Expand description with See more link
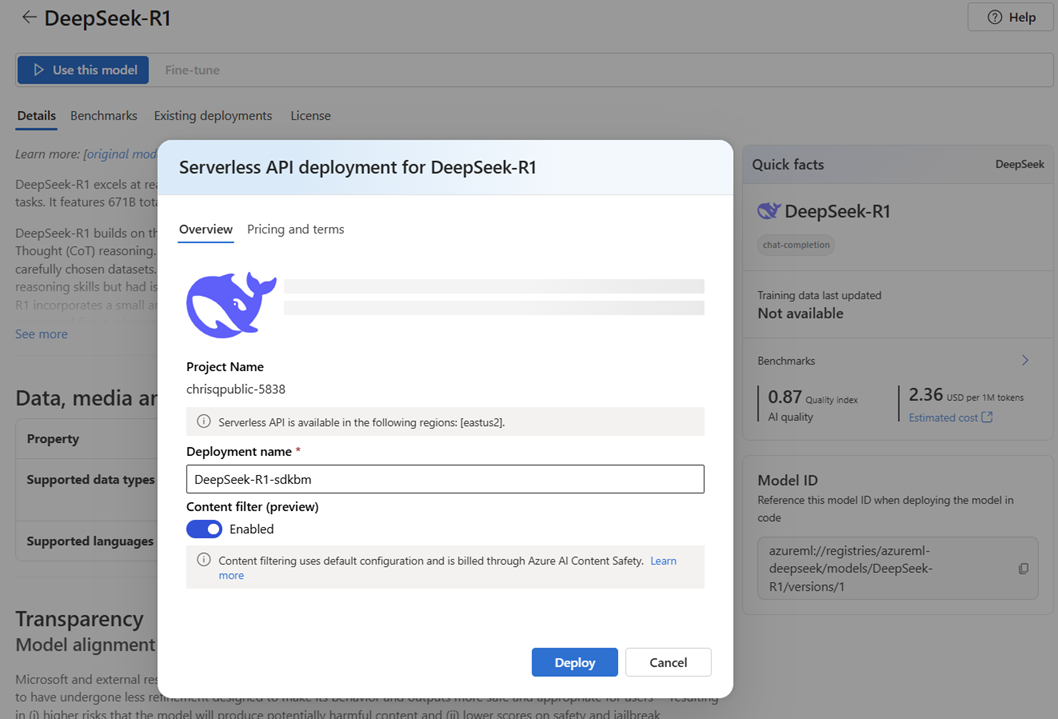The height and width of the screenshot is (719, 1058). click(x=42, y=334)
